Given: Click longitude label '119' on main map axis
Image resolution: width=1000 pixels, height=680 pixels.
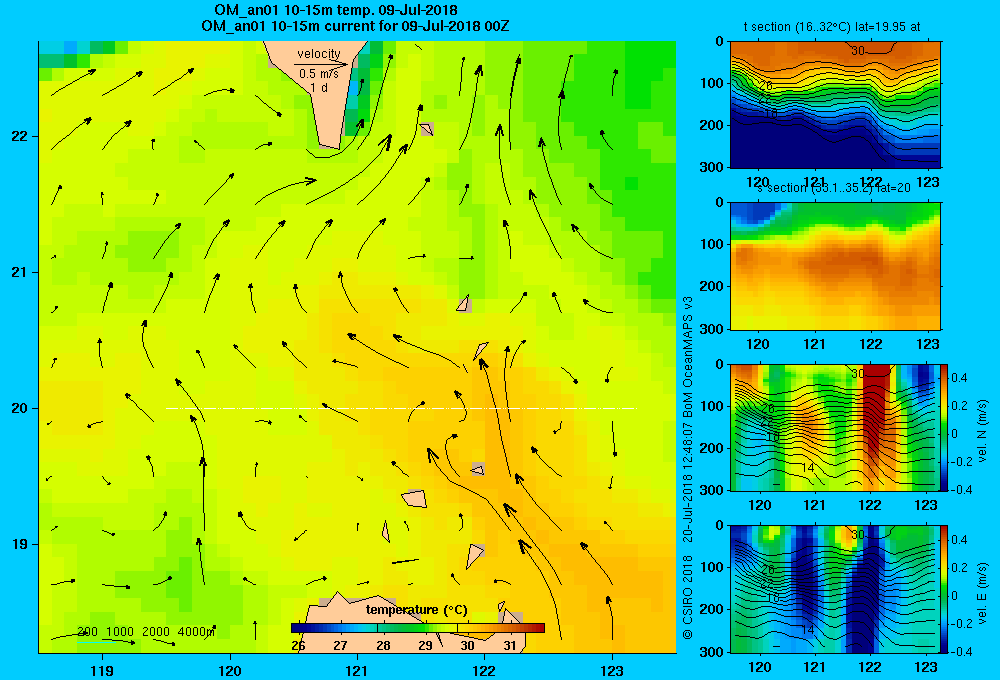Looking at the screenshot, I should [102, 670].
